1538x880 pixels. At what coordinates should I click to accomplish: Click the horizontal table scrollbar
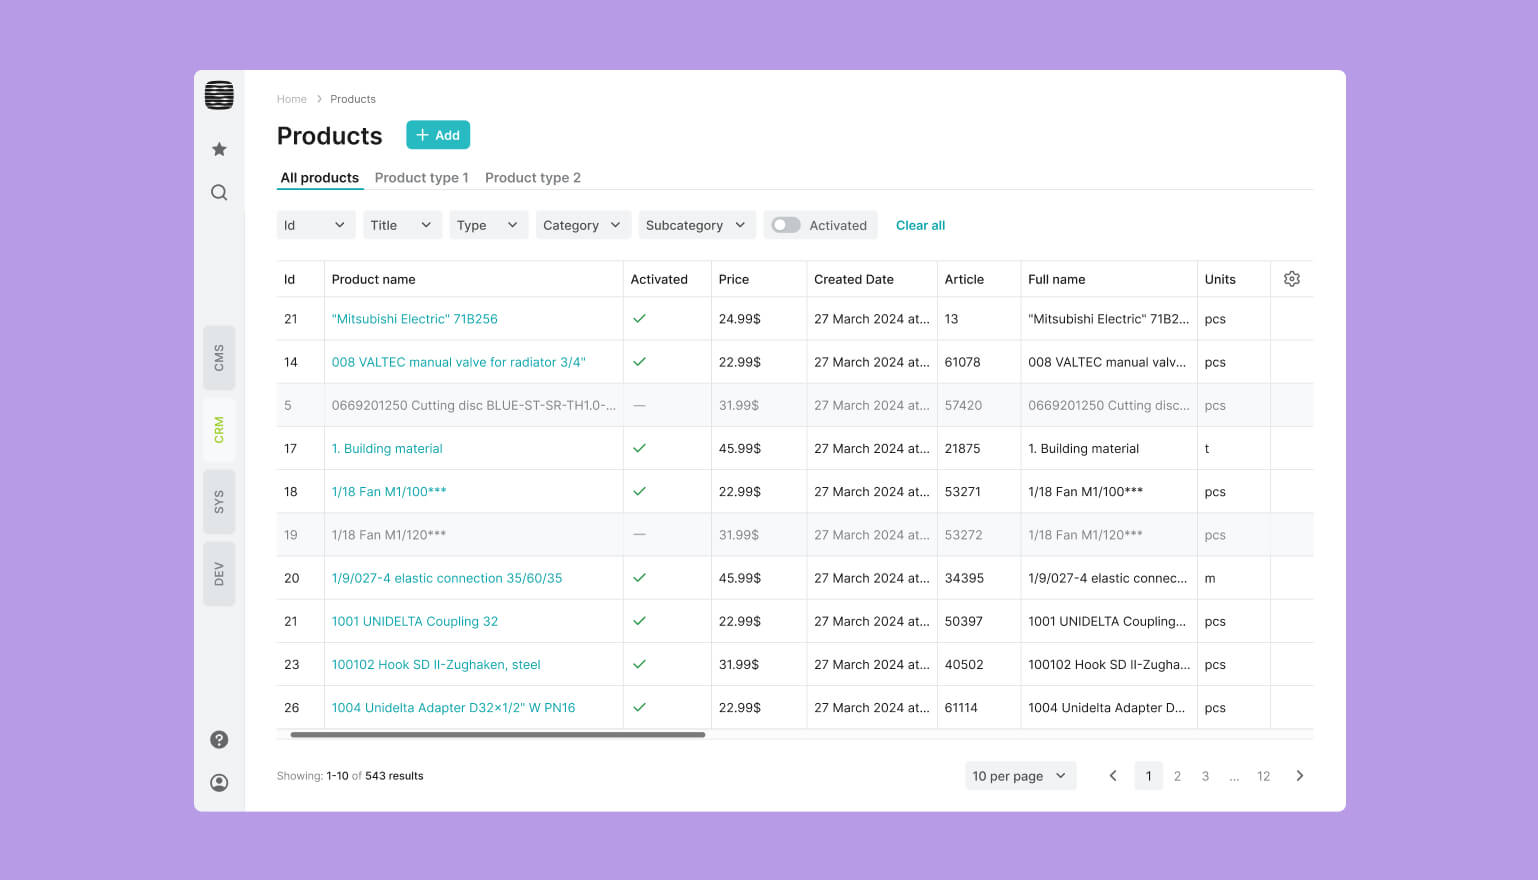tap(497, 735)
